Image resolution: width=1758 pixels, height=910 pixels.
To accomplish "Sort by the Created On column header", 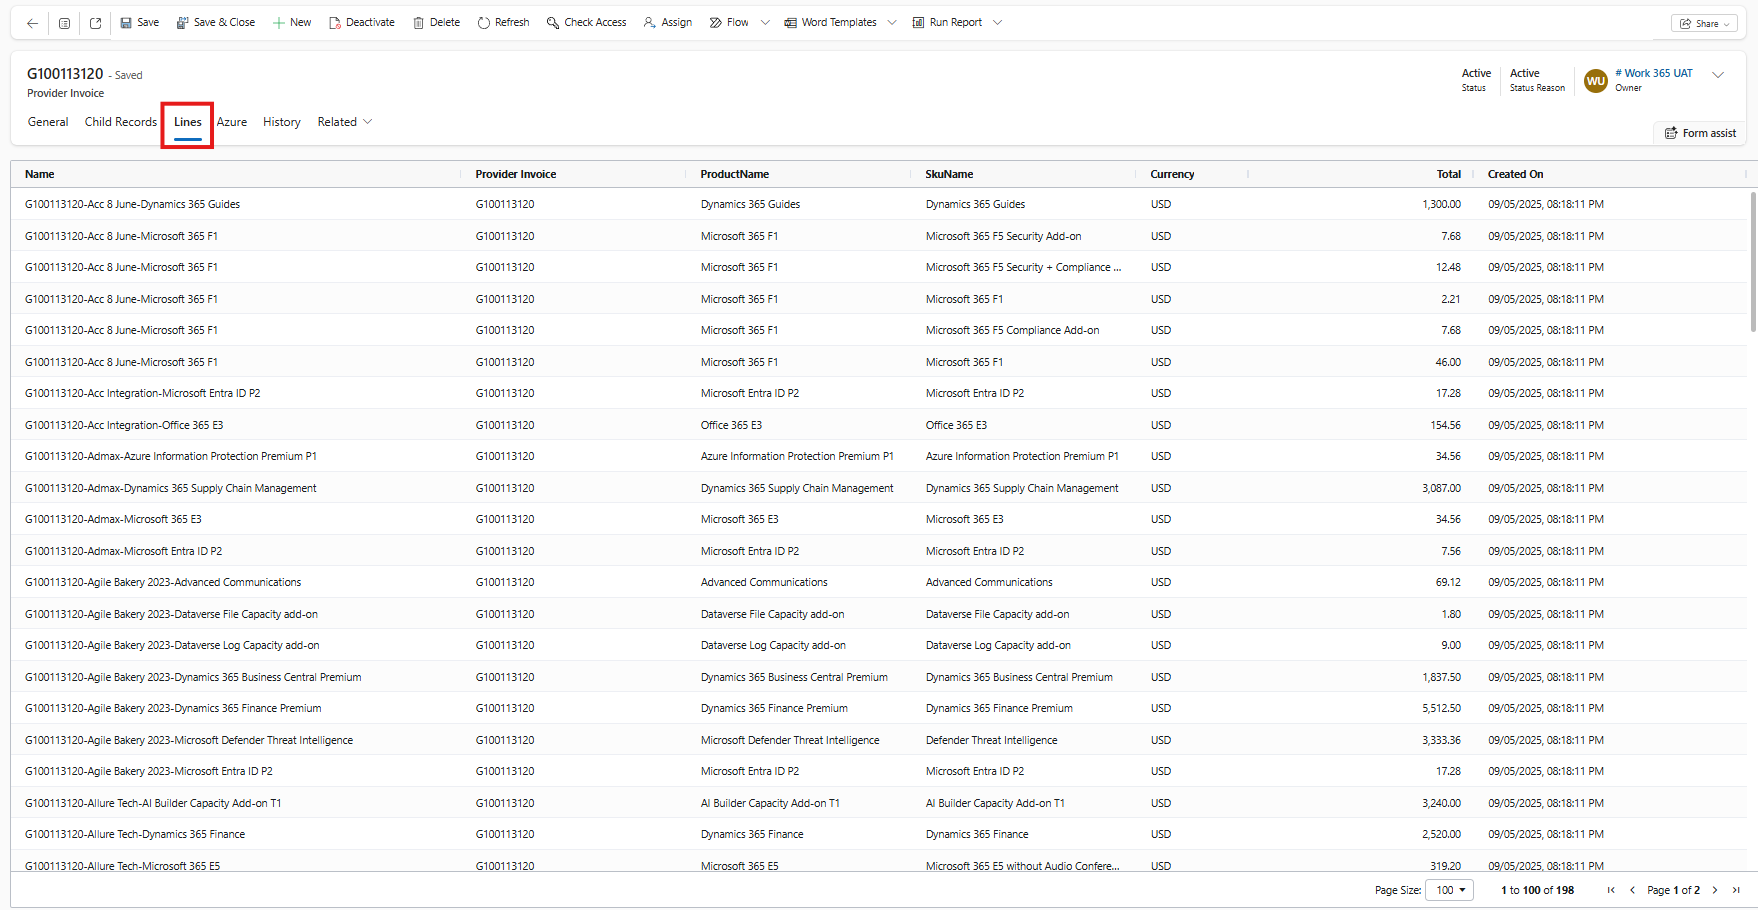I will 1515,174.
